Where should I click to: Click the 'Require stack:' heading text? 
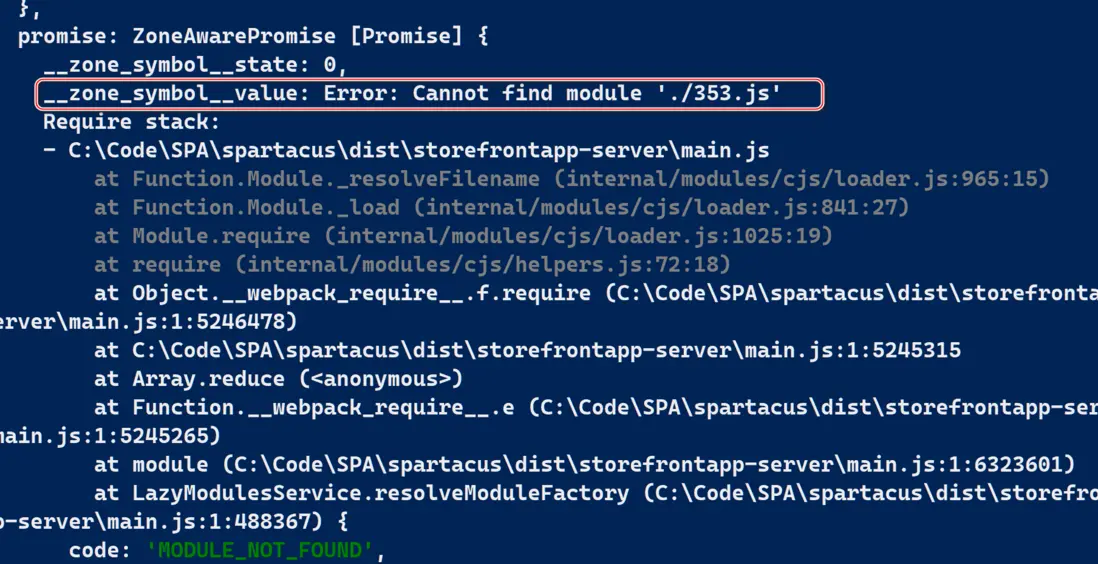(130, 122)
